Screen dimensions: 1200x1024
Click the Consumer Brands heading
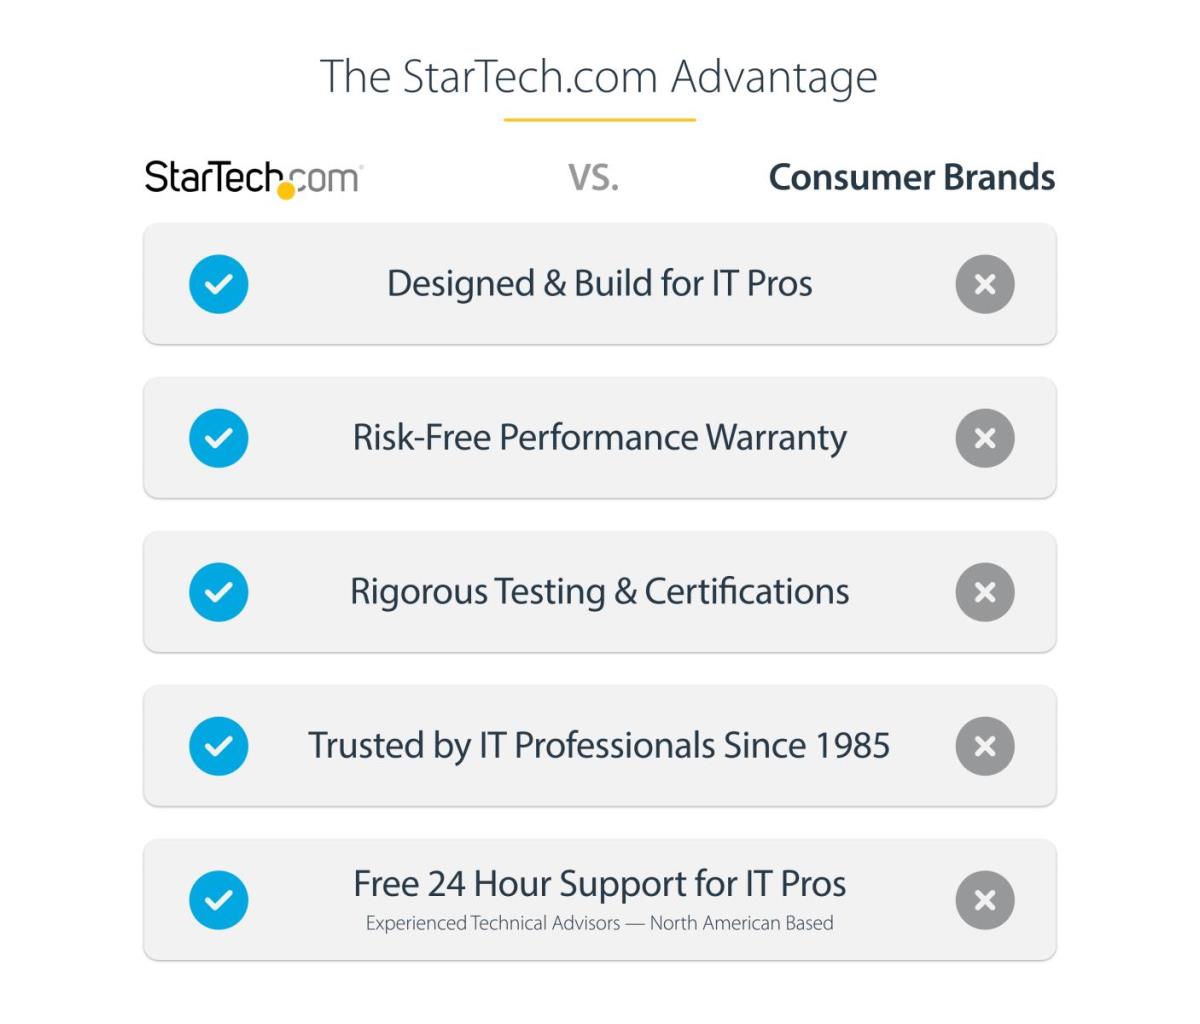click(x=912, y=177)
